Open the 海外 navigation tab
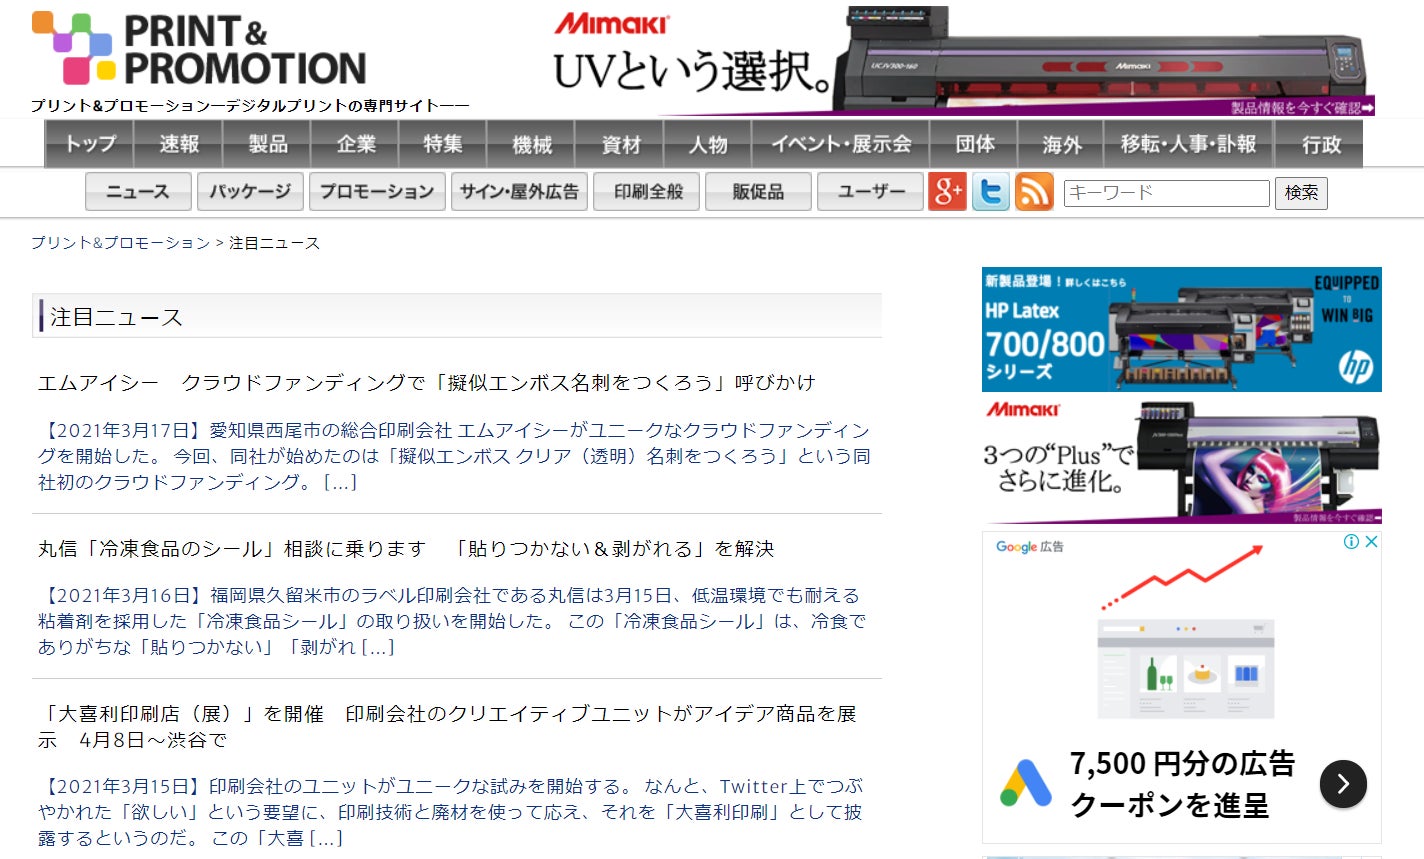 [1061, 144]
